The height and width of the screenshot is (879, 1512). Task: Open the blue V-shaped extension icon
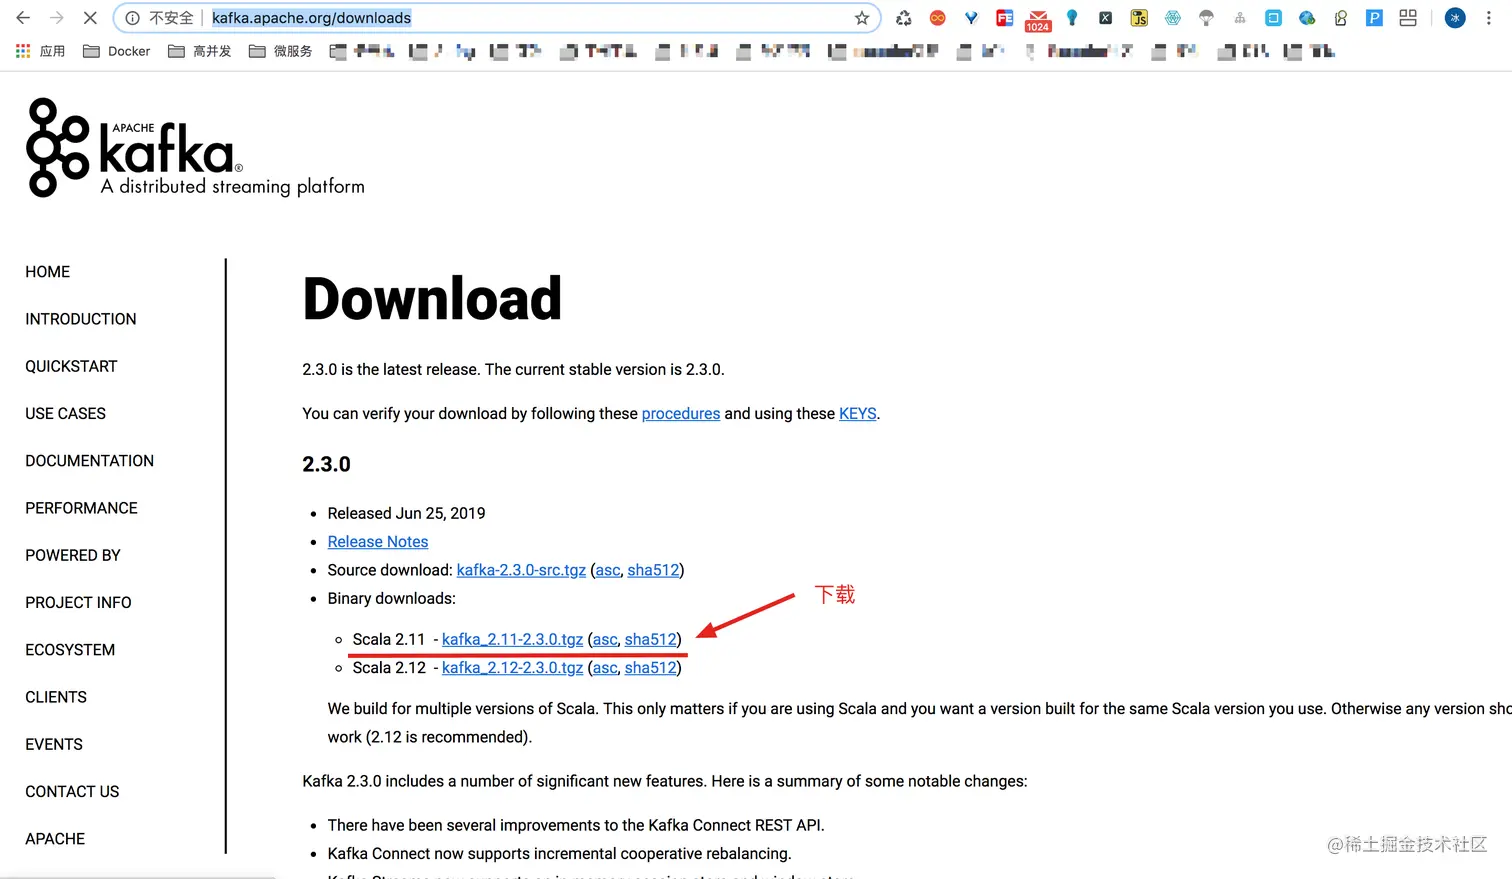971,18
